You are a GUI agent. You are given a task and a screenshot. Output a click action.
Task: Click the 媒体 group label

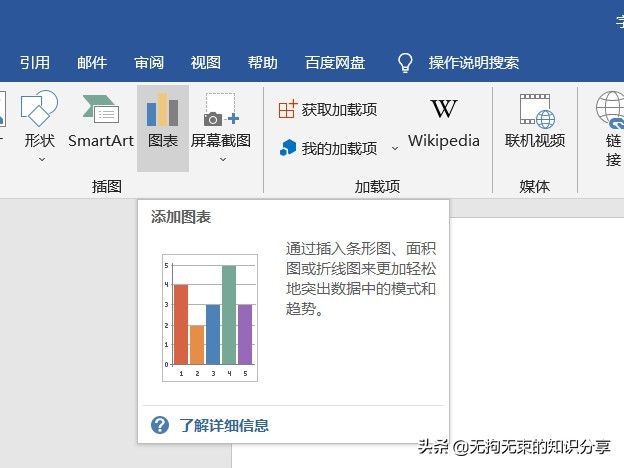point(534,186)
